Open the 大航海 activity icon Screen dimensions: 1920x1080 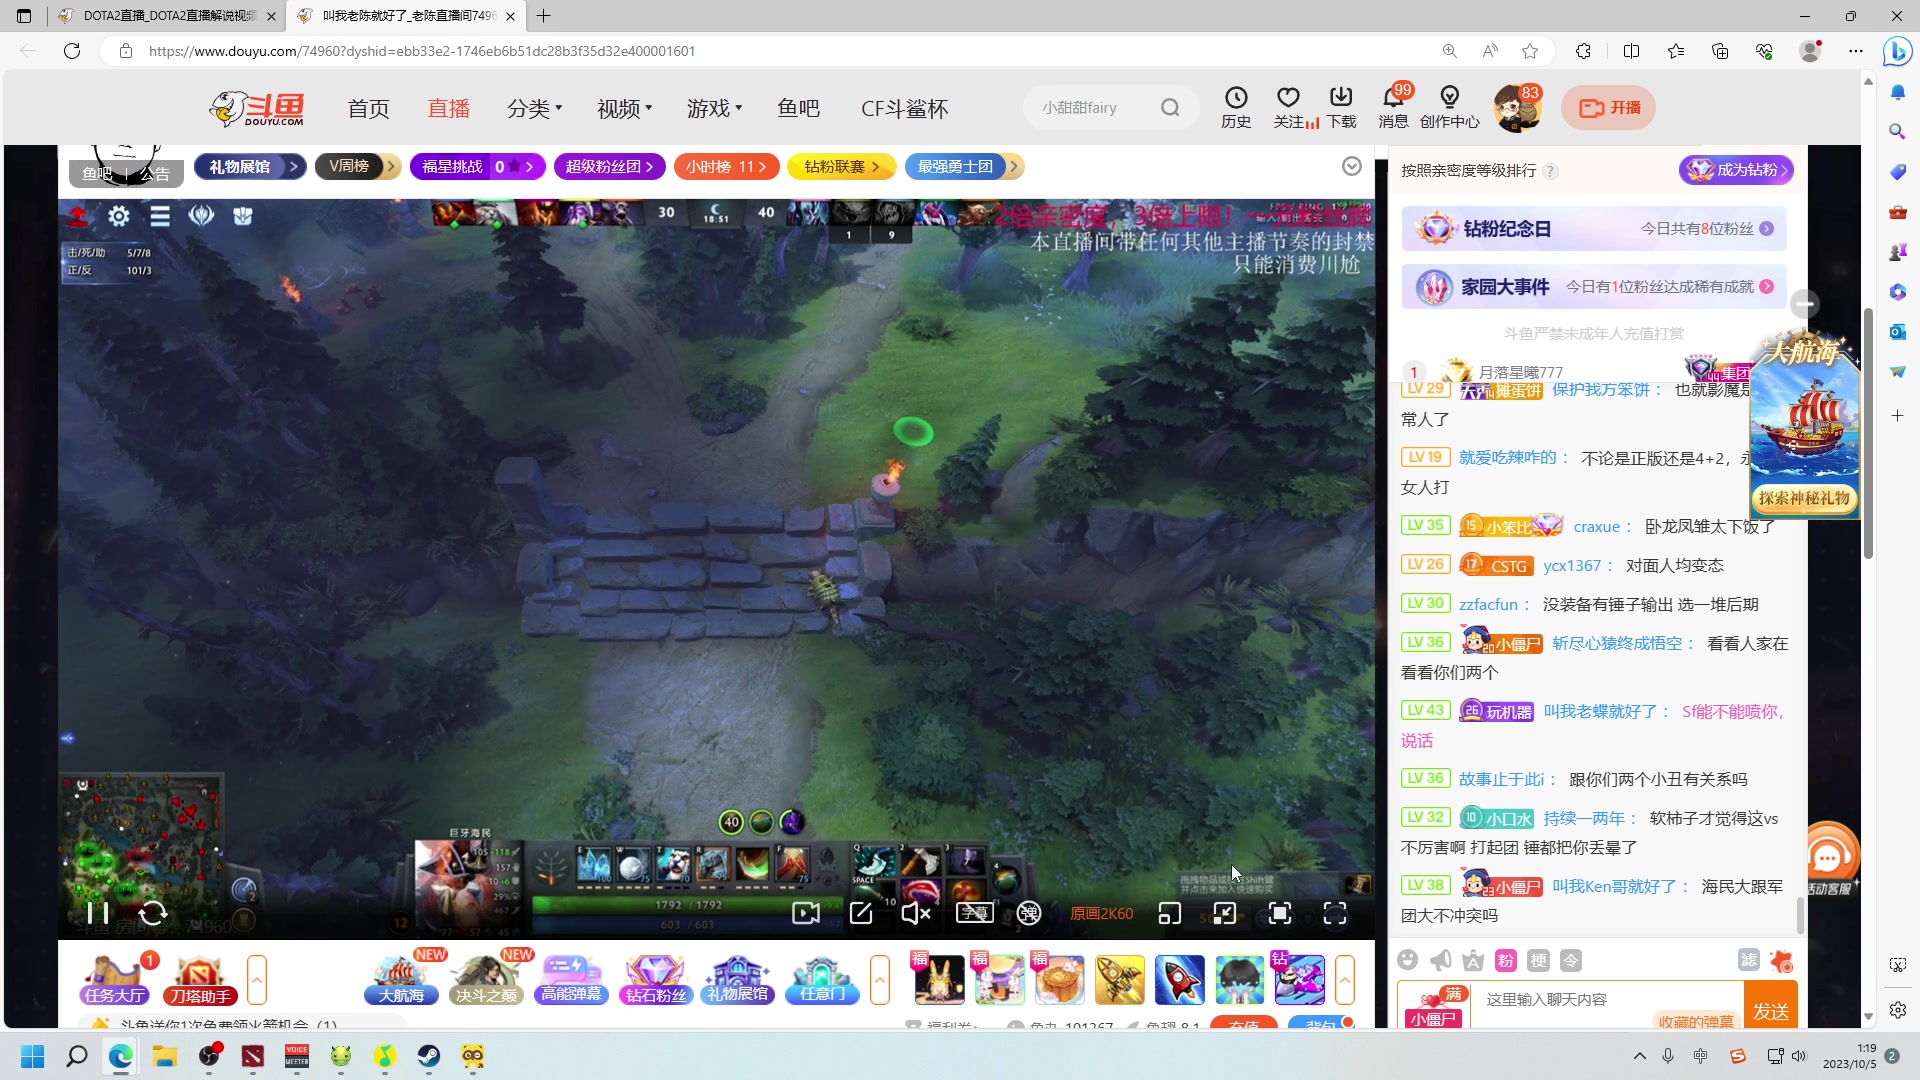point(401,979)
